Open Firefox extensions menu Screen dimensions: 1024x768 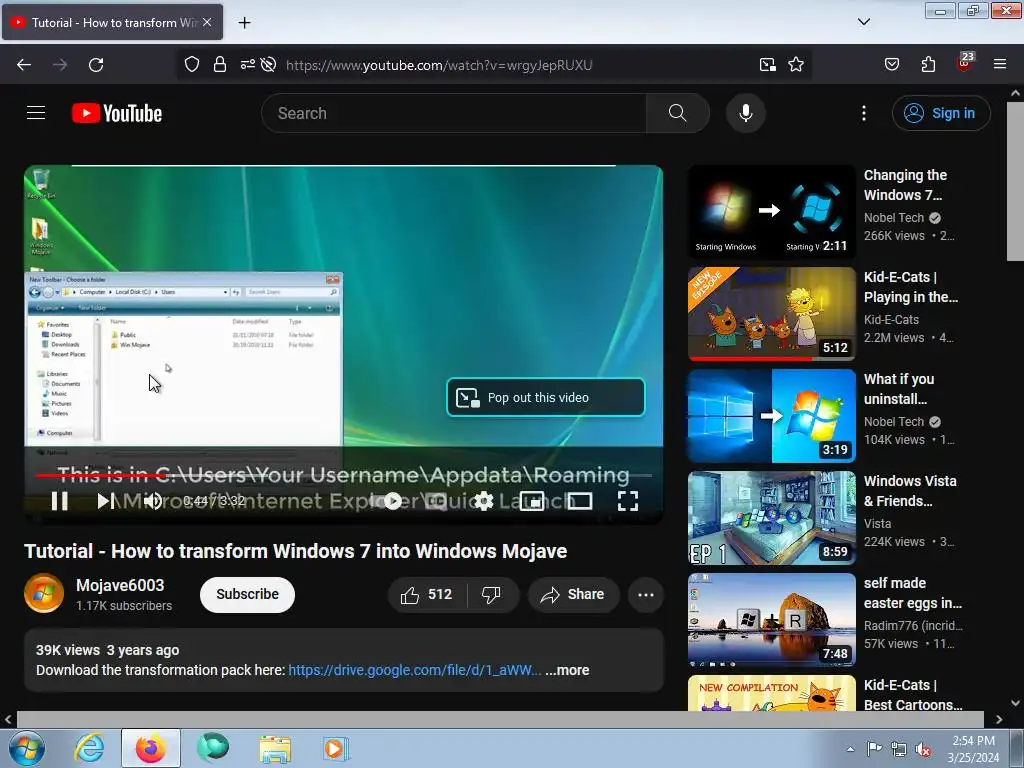point(928,65)
